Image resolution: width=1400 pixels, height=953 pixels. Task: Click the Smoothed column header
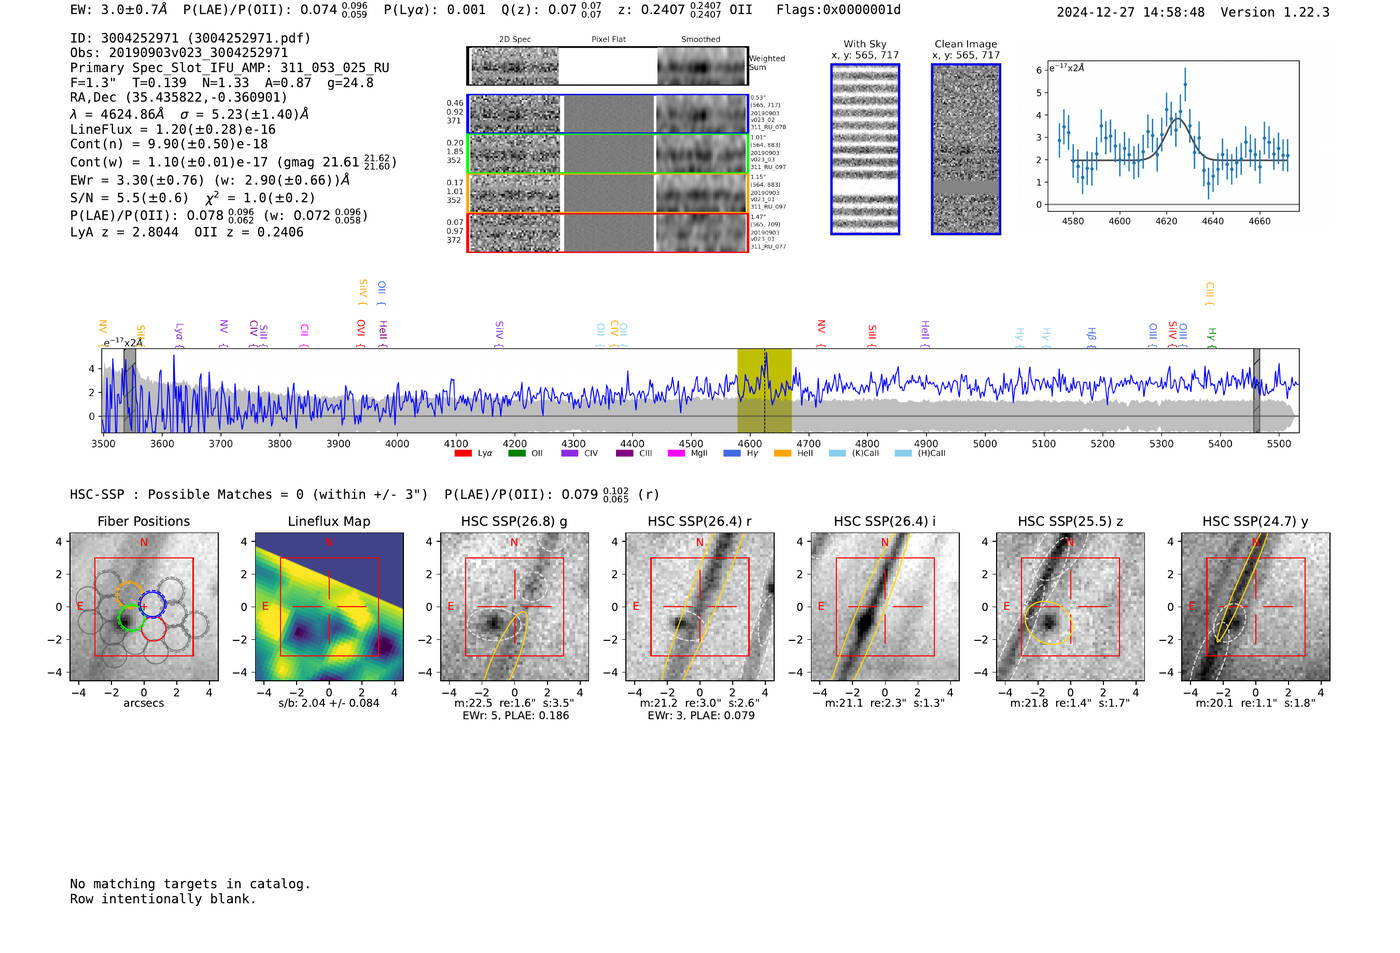(701, 40)
